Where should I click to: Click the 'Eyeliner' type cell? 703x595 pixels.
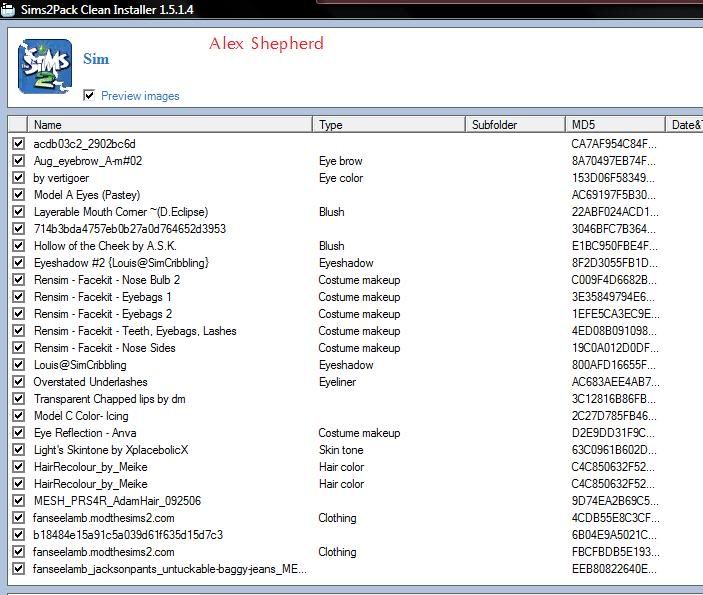[x=337, y=382]
